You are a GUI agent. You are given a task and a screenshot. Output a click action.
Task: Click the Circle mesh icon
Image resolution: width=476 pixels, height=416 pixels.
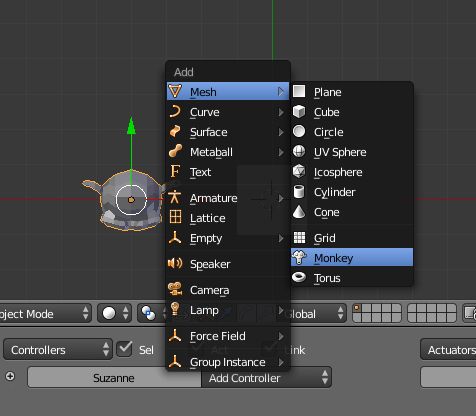tap(299, 131)
